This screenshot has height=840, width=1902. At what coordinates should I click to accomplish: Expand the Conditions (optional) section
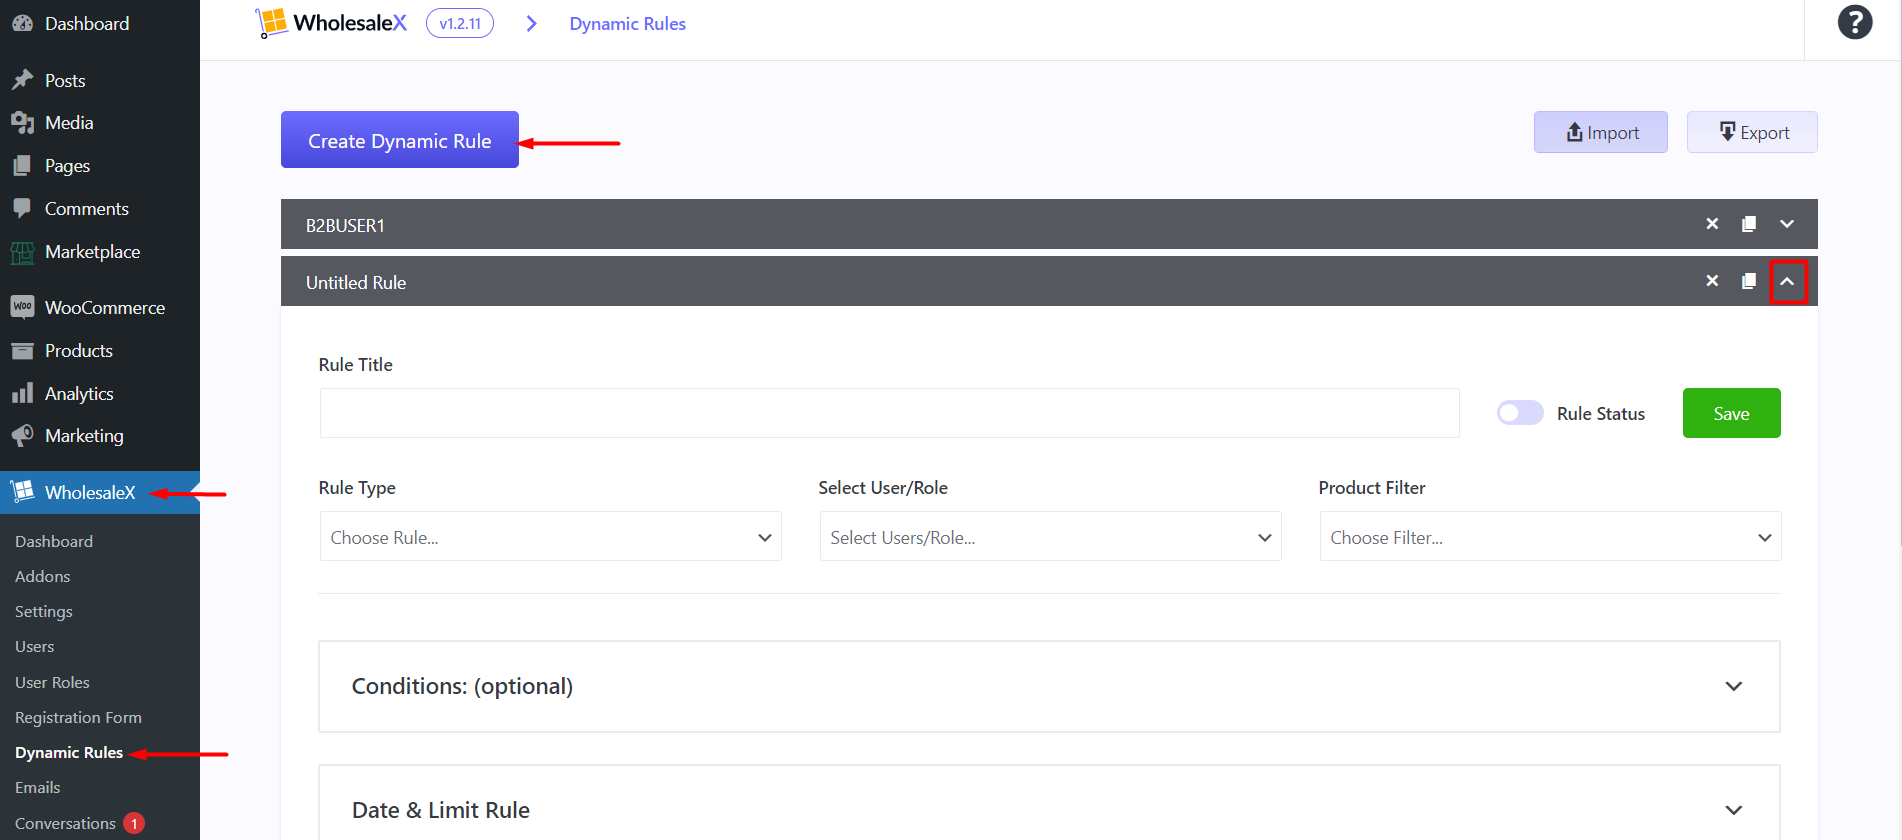pyautogui.click(x=1049, y=686)
